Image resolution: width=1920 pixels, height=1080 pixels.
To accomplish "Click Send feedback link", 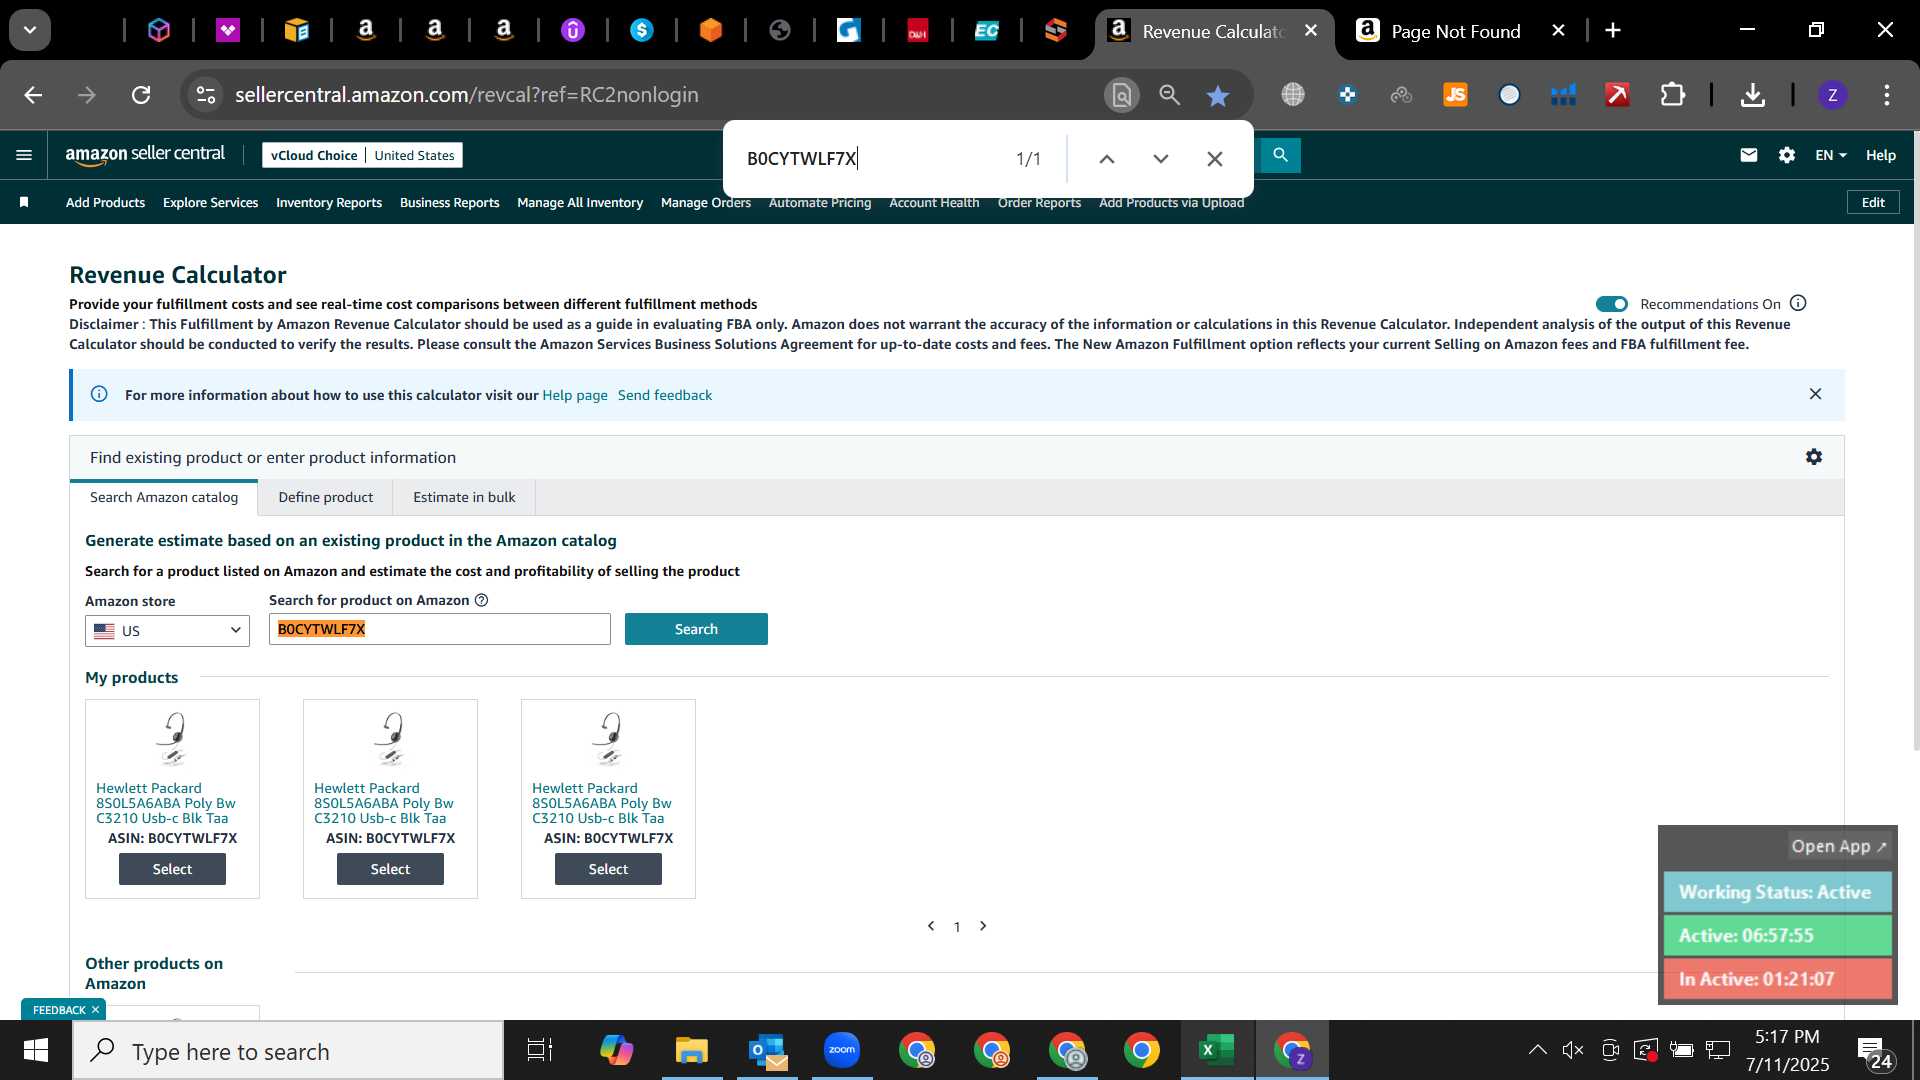I will pyautogui.click(x=665, y=395).
